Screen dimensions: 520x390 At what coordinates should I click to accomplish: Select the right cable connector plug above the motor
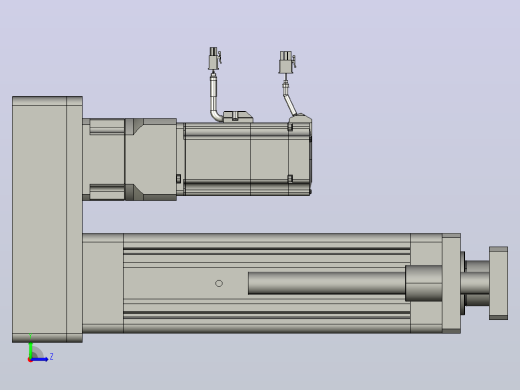pos(287,62)
